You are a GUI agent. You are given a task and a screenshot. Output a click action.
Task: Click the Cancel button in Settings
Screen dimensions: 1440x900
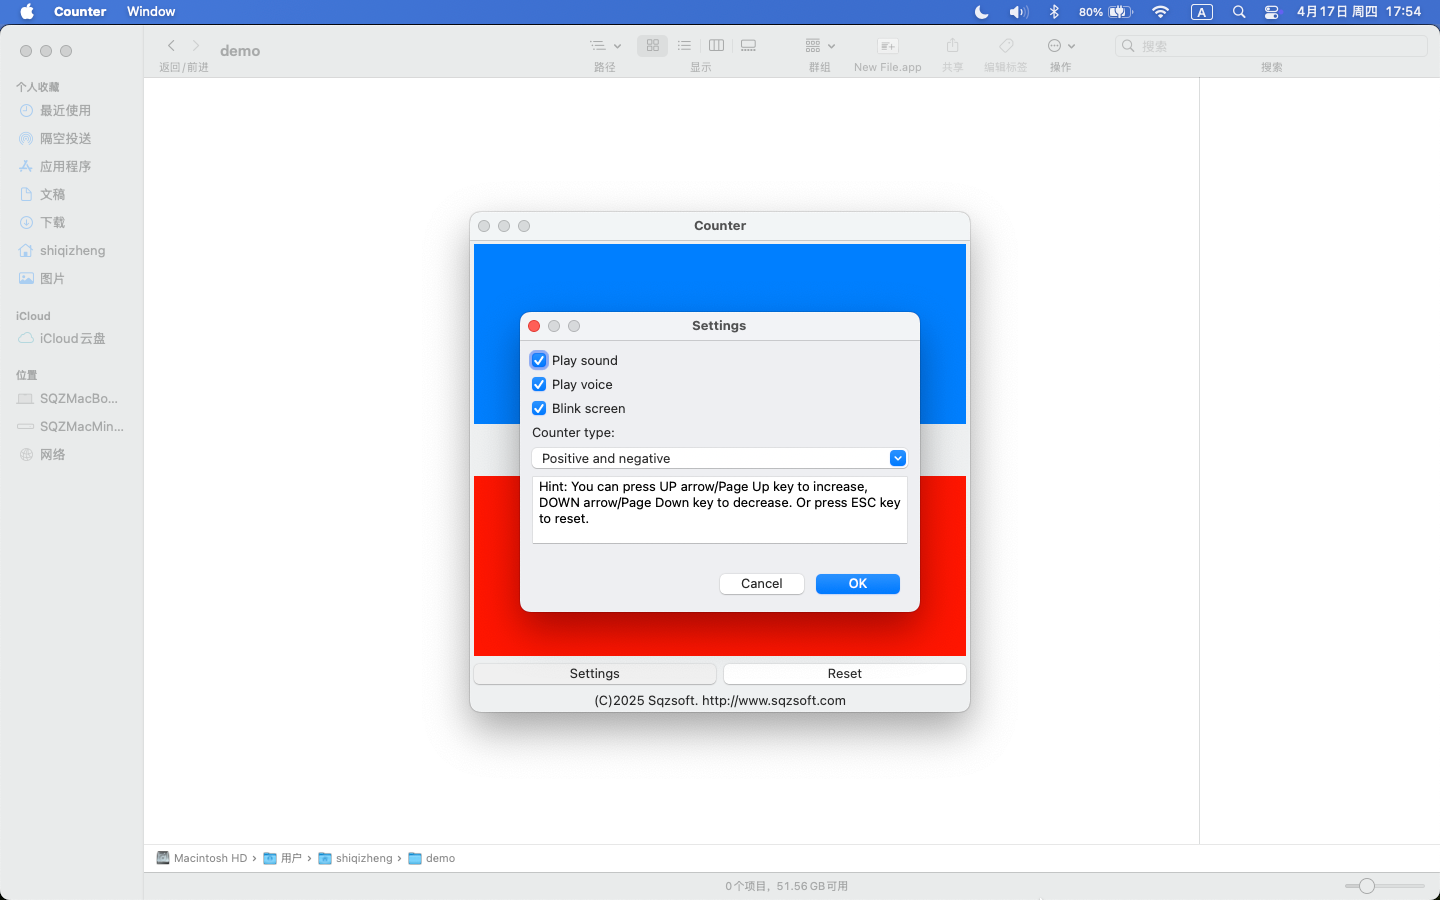pos(762,584)
